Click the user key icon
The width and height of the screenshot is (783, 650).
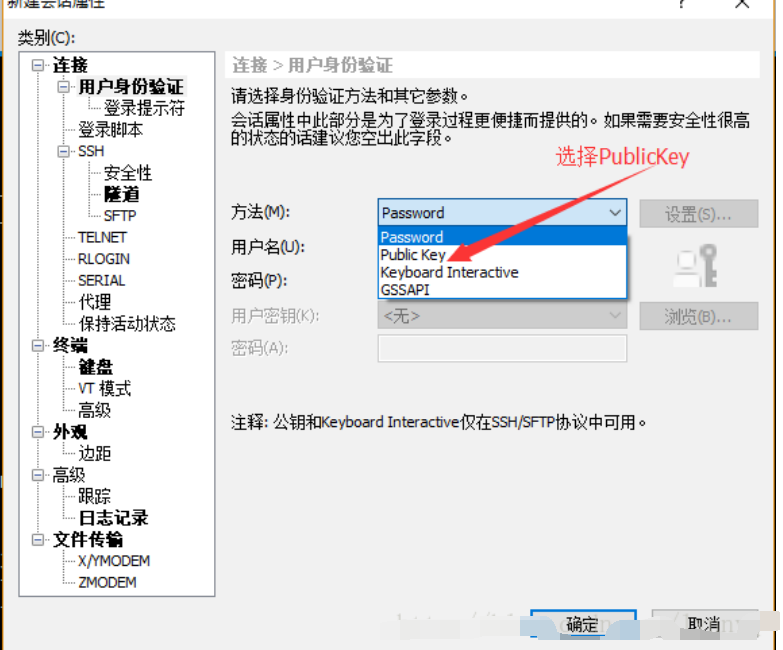tap(696, 266)
